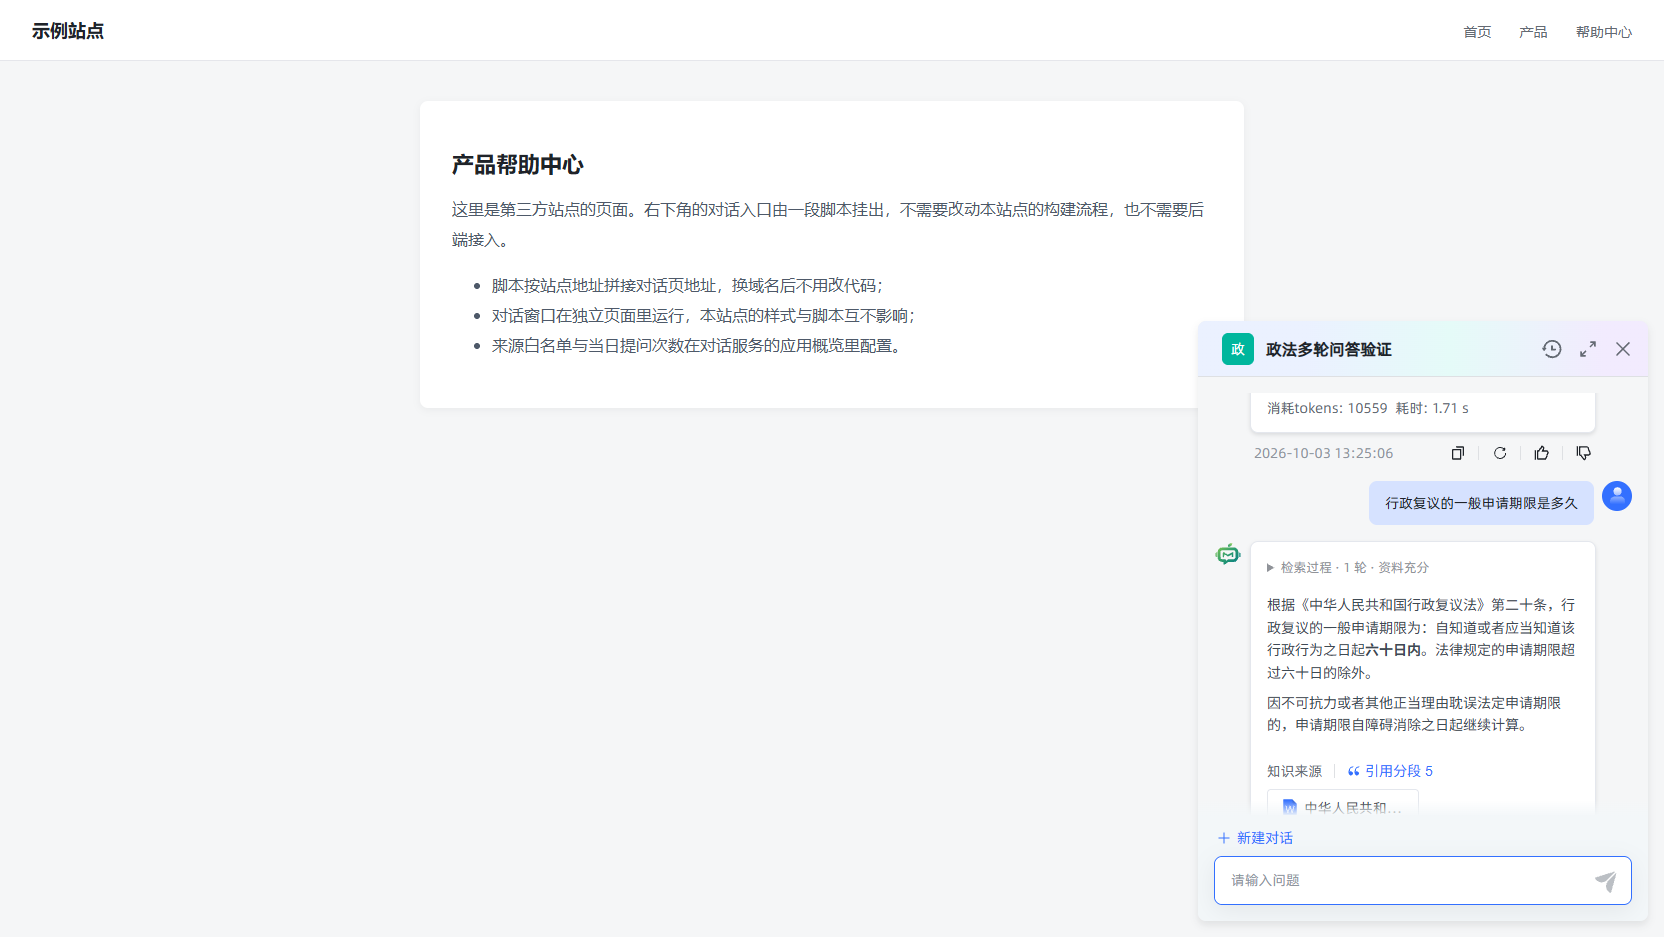Send message with paper plane icon
Screen dimensions: 1664x937
(1605, 881)
